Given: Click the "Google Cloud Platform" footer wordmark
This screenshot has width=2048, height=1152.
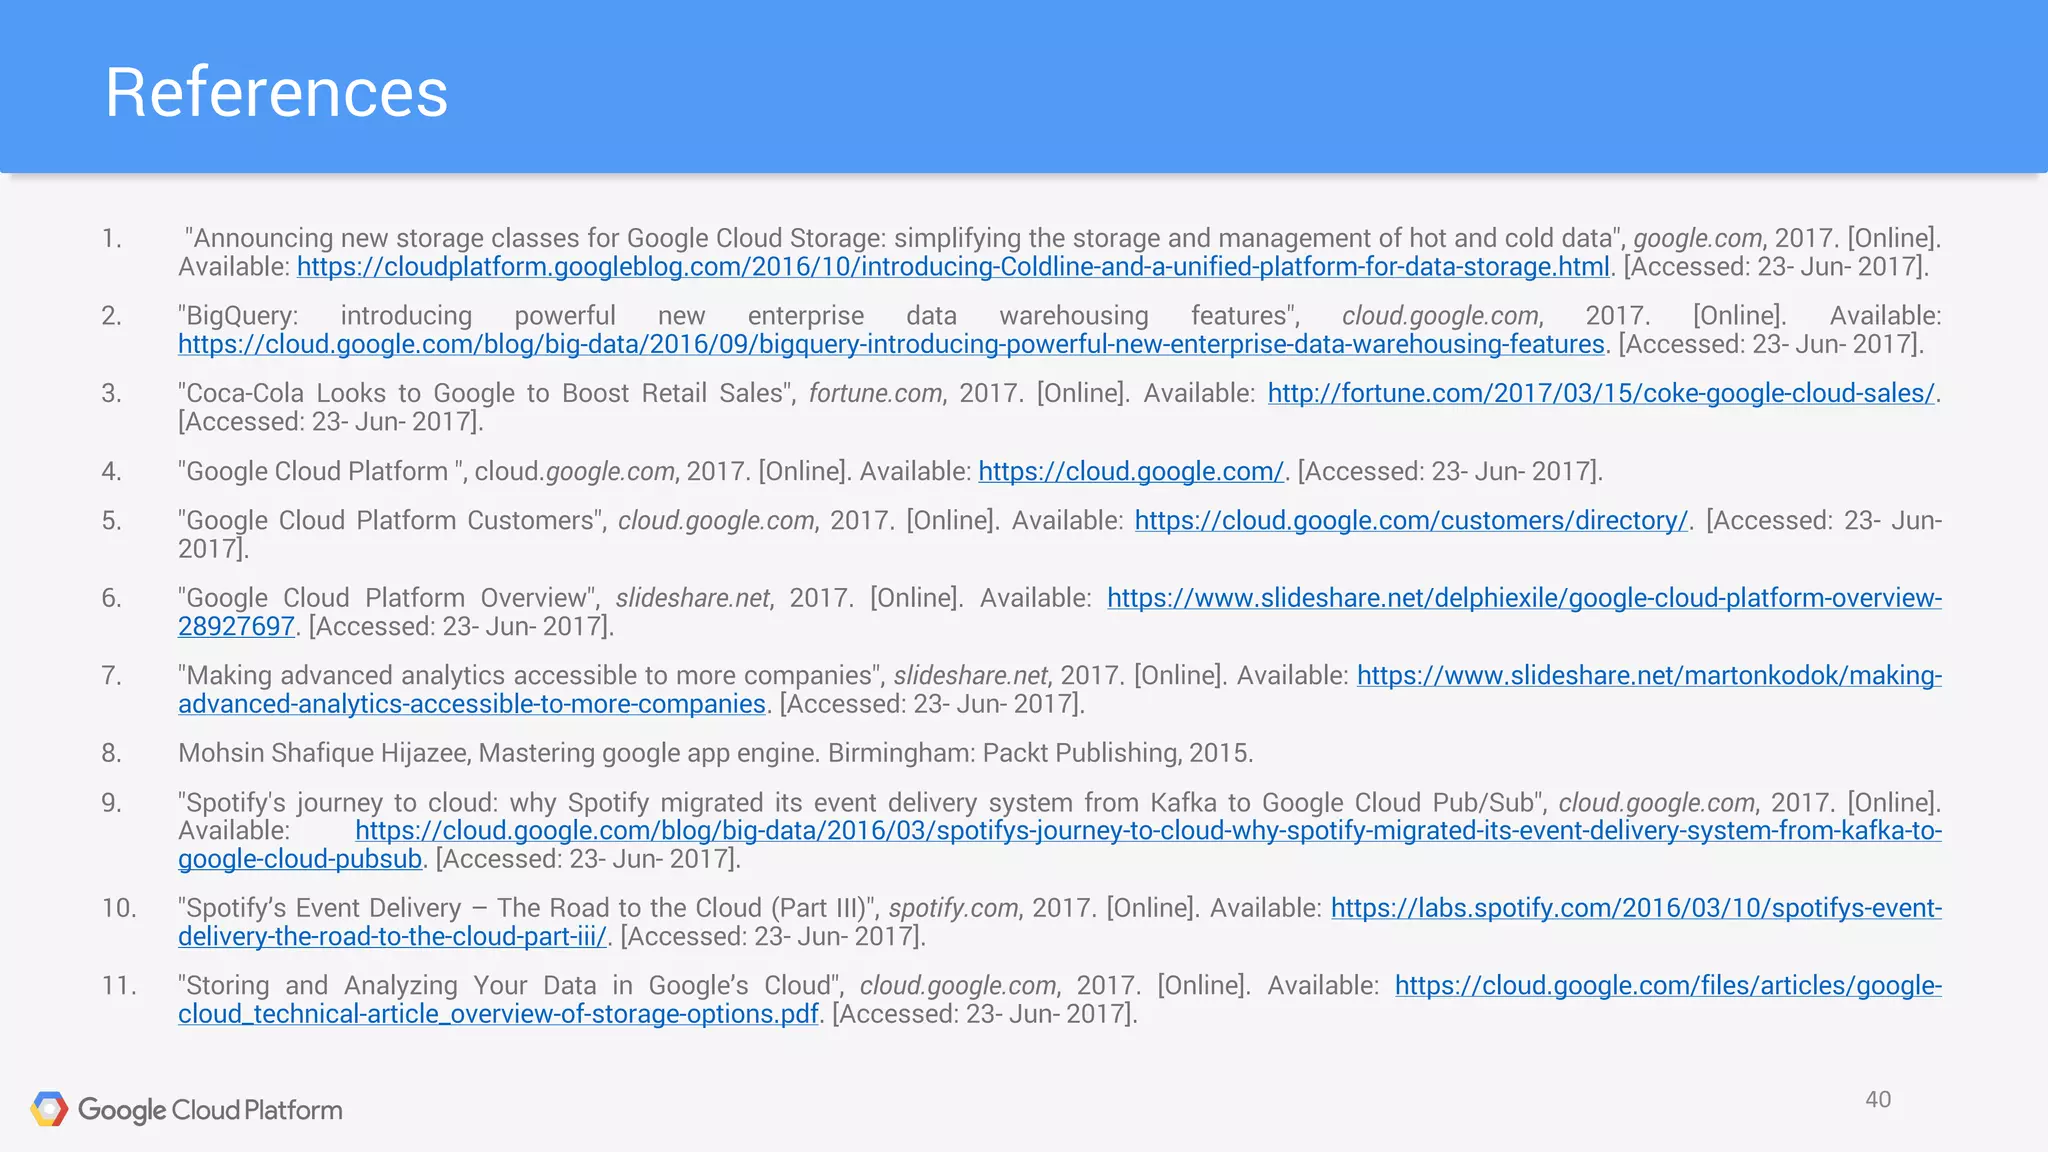Looking at the screenshot, I should pyautogui.click(x=210, y=1110).
